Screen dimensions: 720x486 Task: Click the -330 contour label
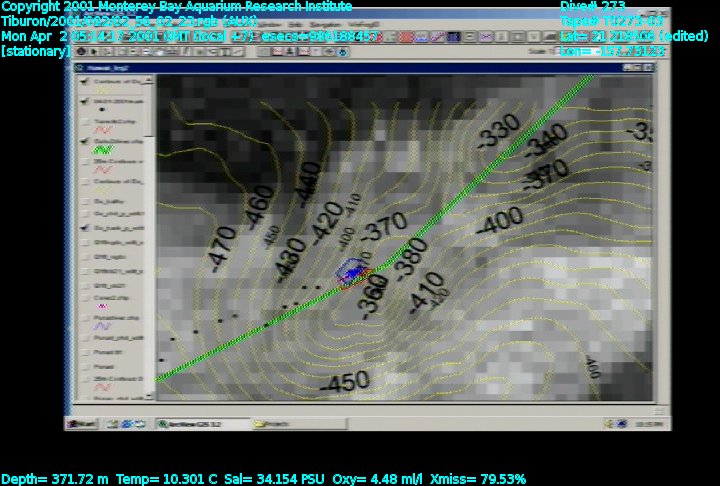[498, 131]
